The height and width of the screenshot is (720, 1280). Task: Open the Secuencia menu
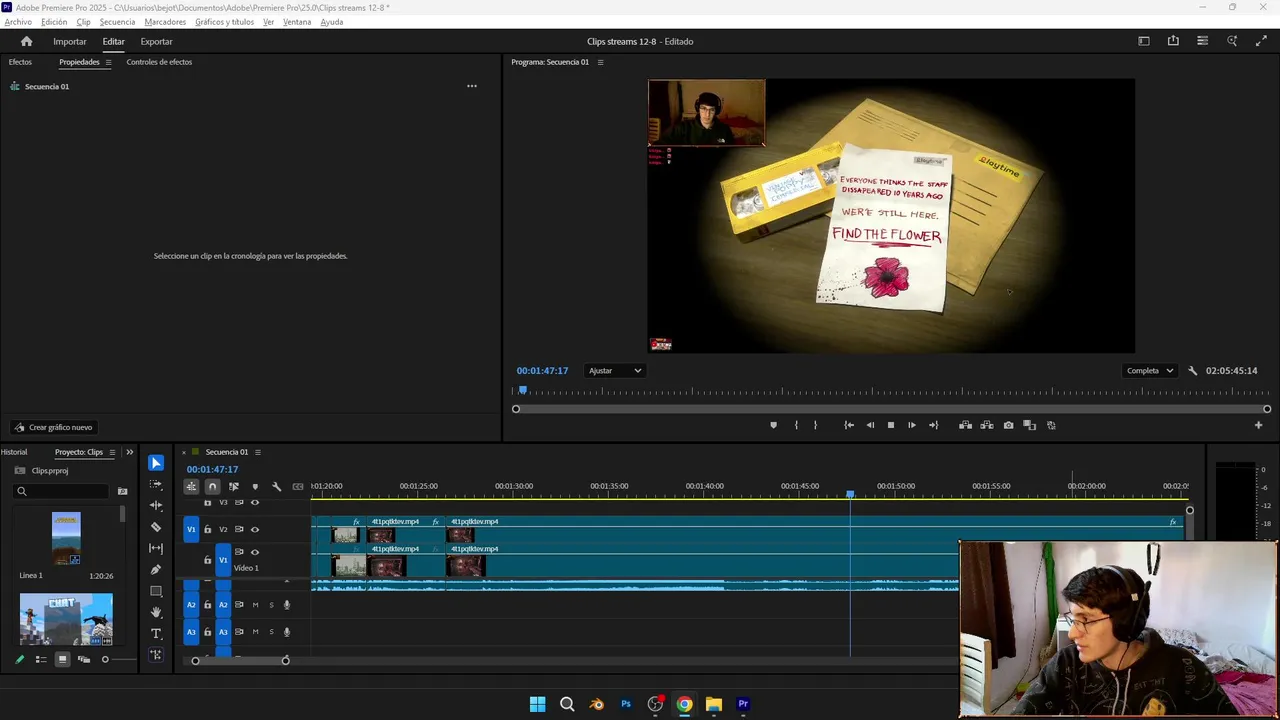pyautogui.click(x=117, y=22)
